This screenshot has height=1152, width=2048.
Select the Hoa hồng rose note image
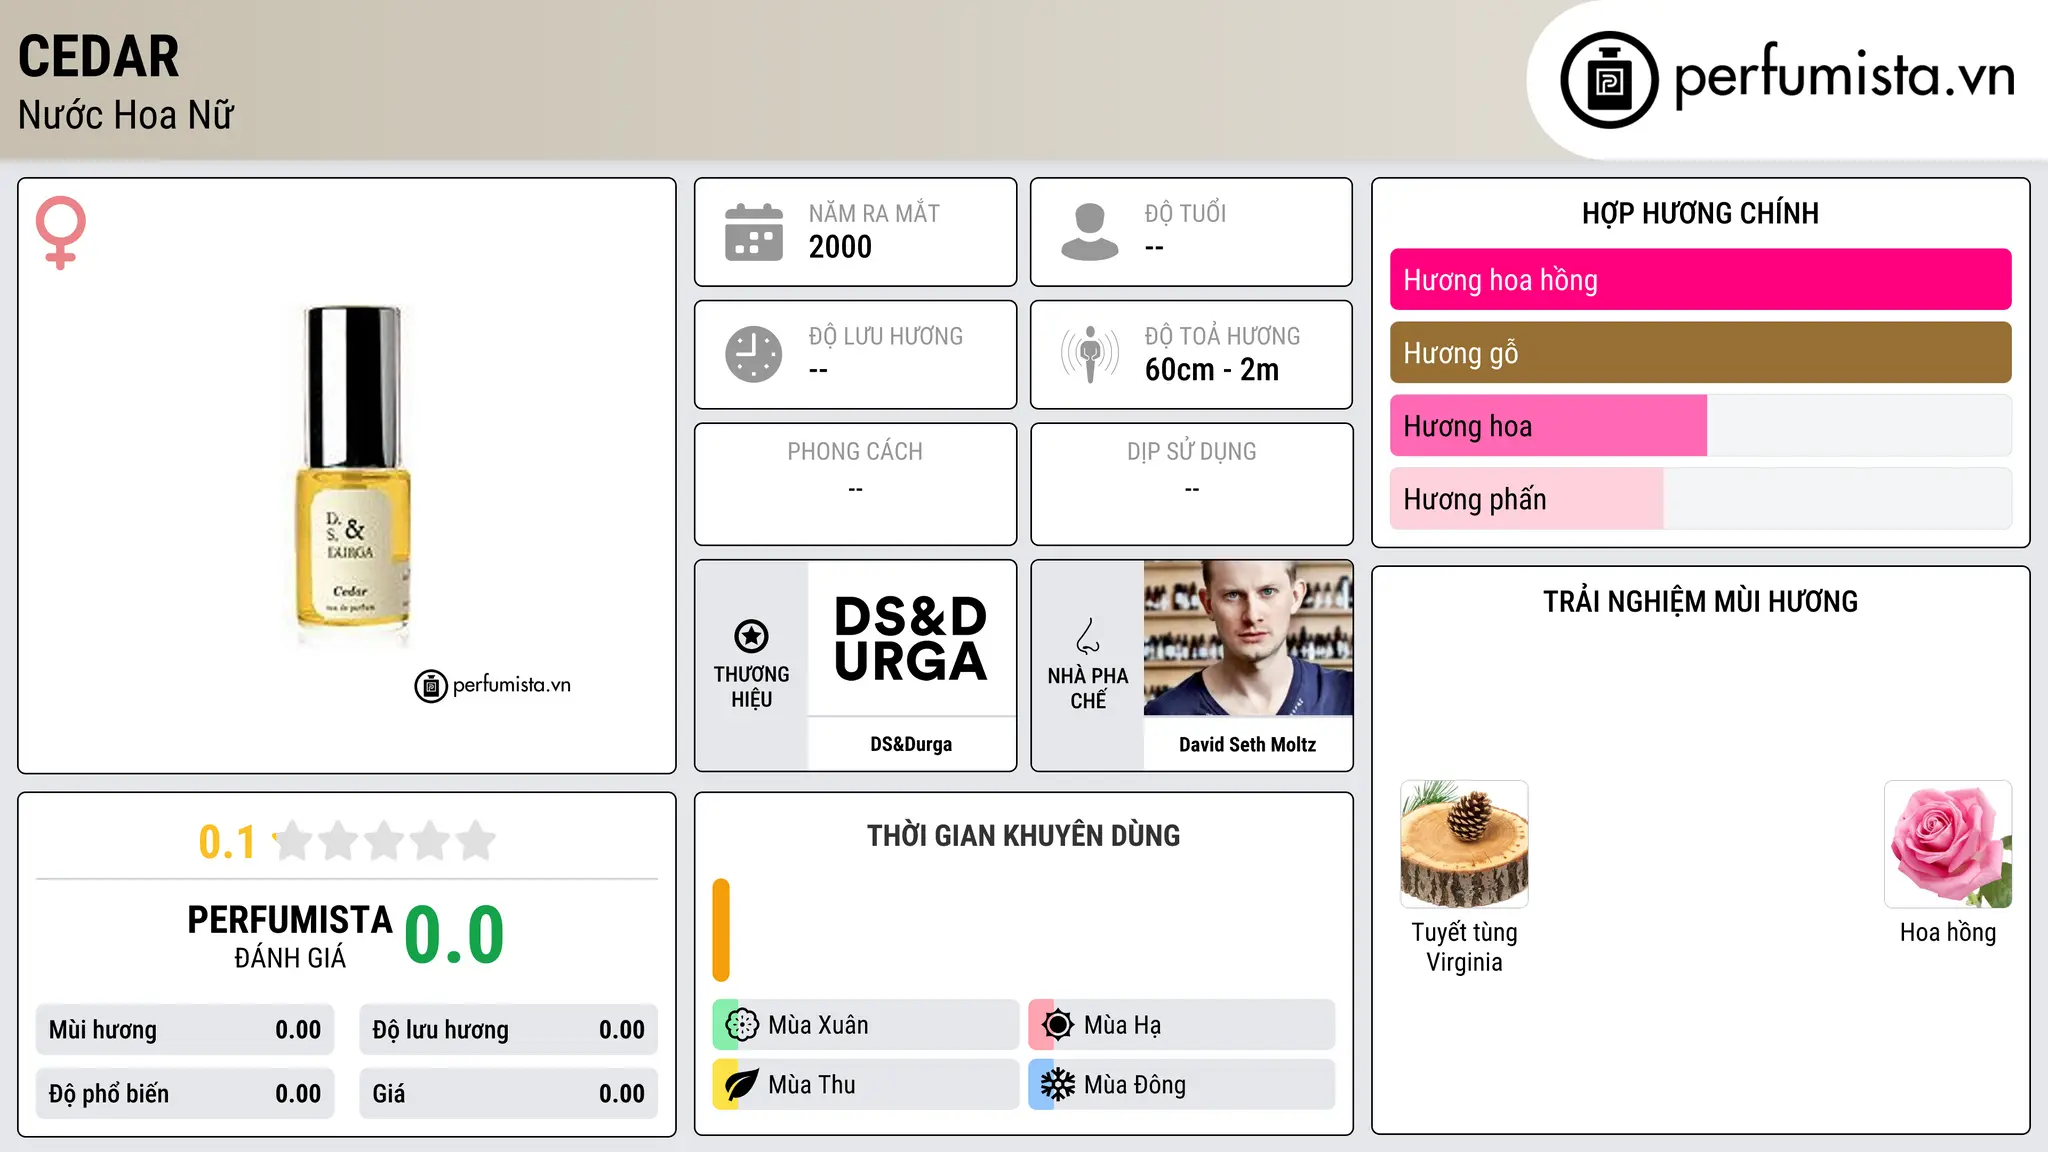(1948, 844)
